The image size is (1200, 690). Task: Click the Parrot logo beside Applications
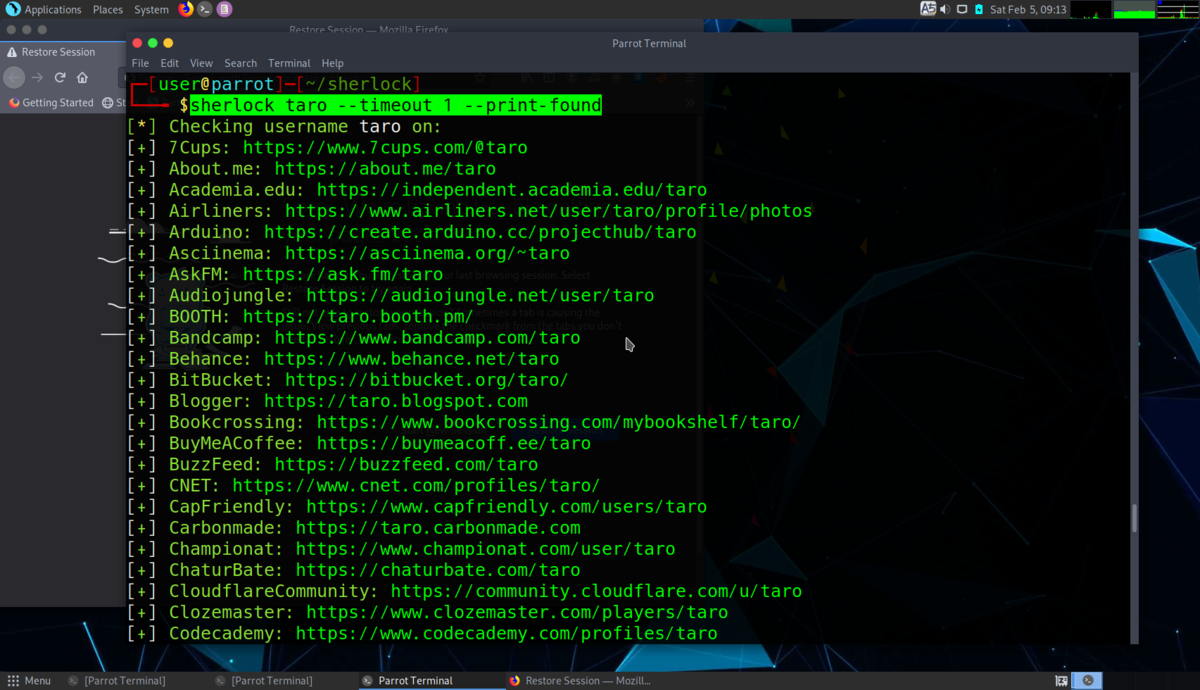[x=13, y=9]
